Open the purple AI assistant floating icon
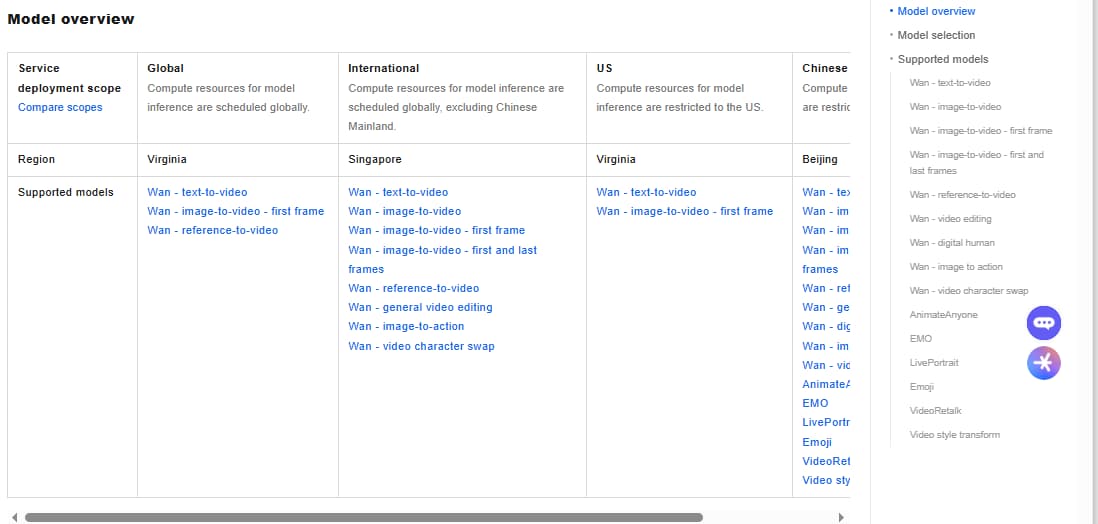Image resolution: width=1098 pixels, height=524 pixels. click(x=1044, y=363)
